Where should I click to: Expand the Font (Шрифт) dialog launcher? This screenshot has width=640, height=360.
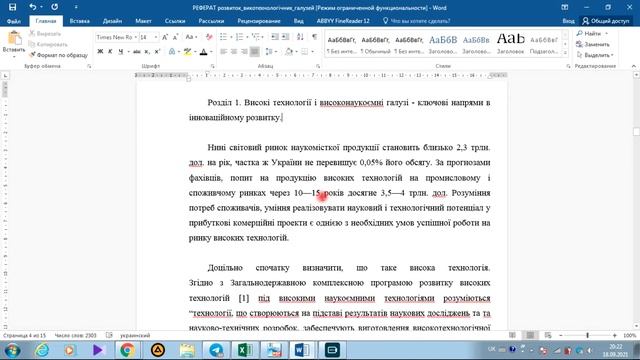[x=212, y=66]
